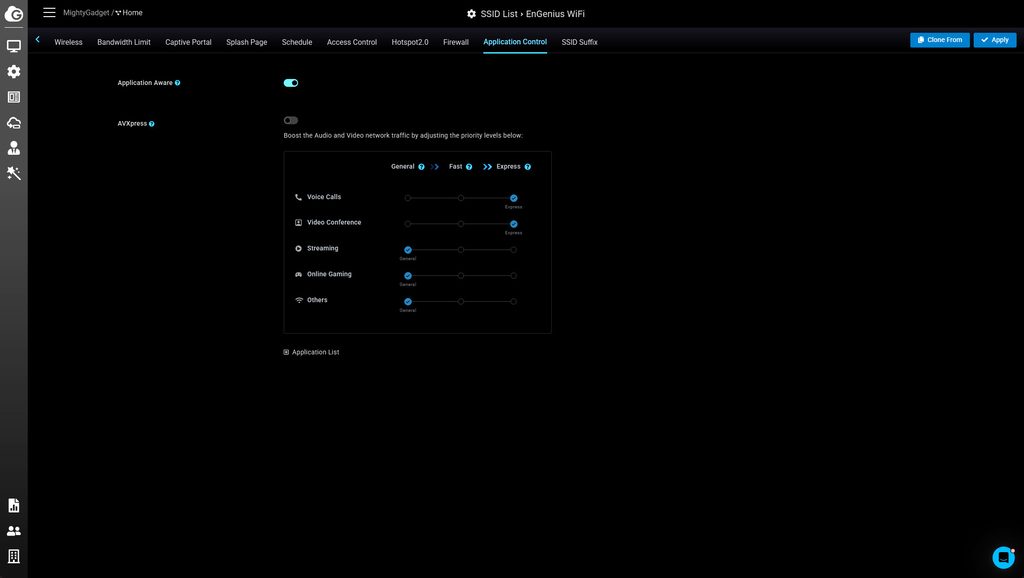1024x578 pixels.
Task: Set Others slider to Express
Action: 513,302
